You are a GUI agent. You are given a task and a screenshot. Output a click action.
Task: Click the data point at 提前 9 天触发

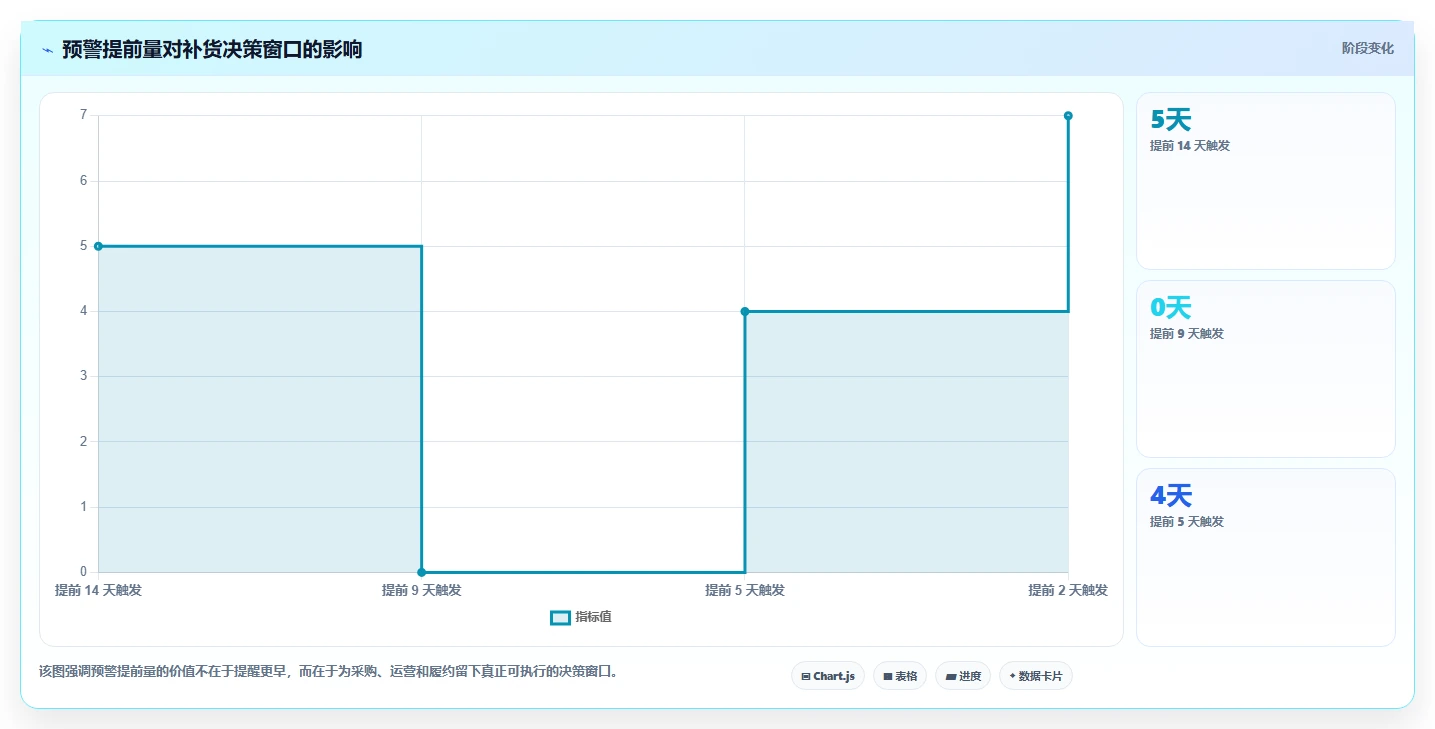point(422,572)
